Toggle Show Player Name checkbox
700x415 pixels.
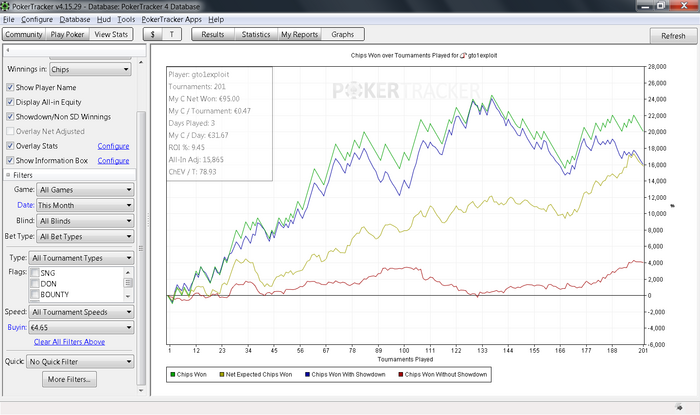(10, 87)
